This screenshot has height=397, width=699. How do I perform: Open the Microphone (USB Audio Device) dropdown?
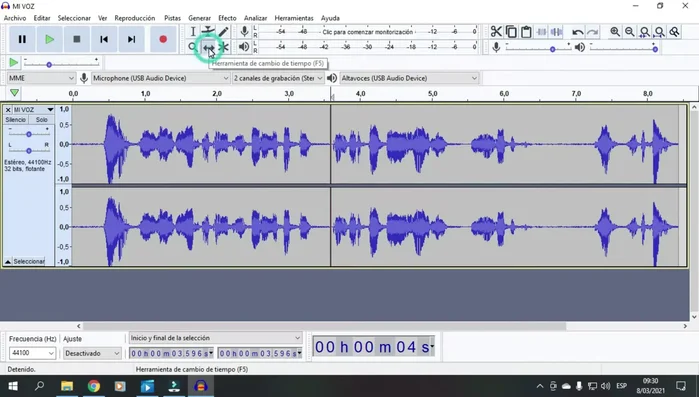(160, 78)
